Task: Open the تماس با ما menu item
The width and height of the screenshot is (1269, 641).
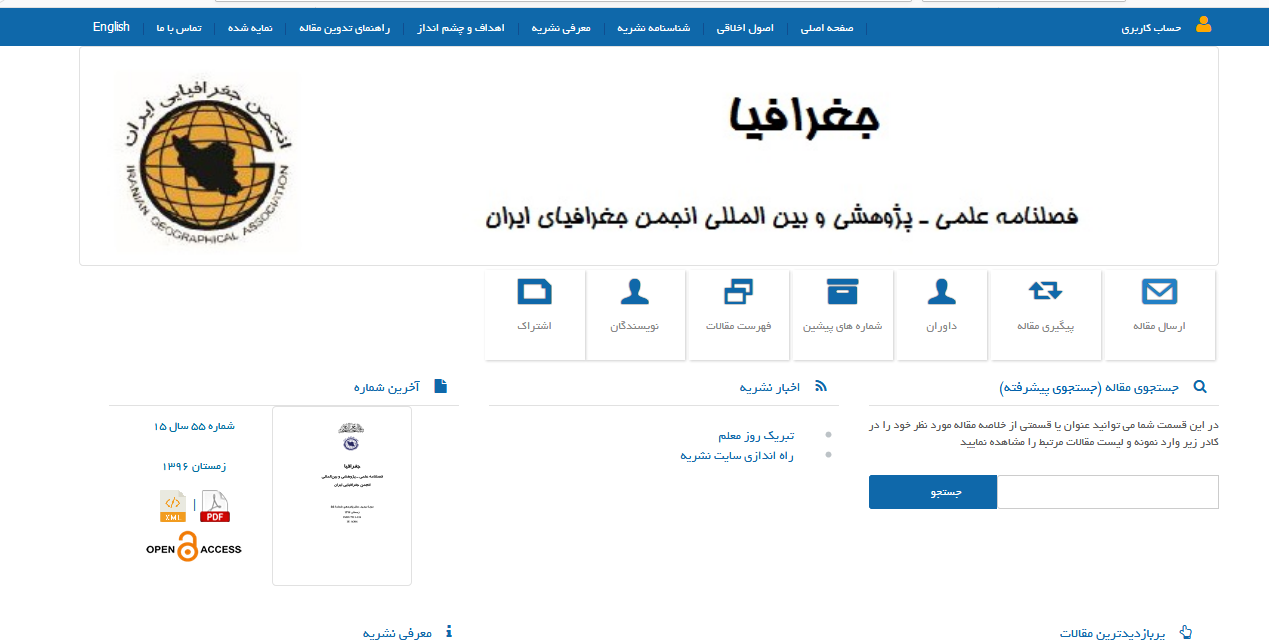Action: tap(179, 28)
